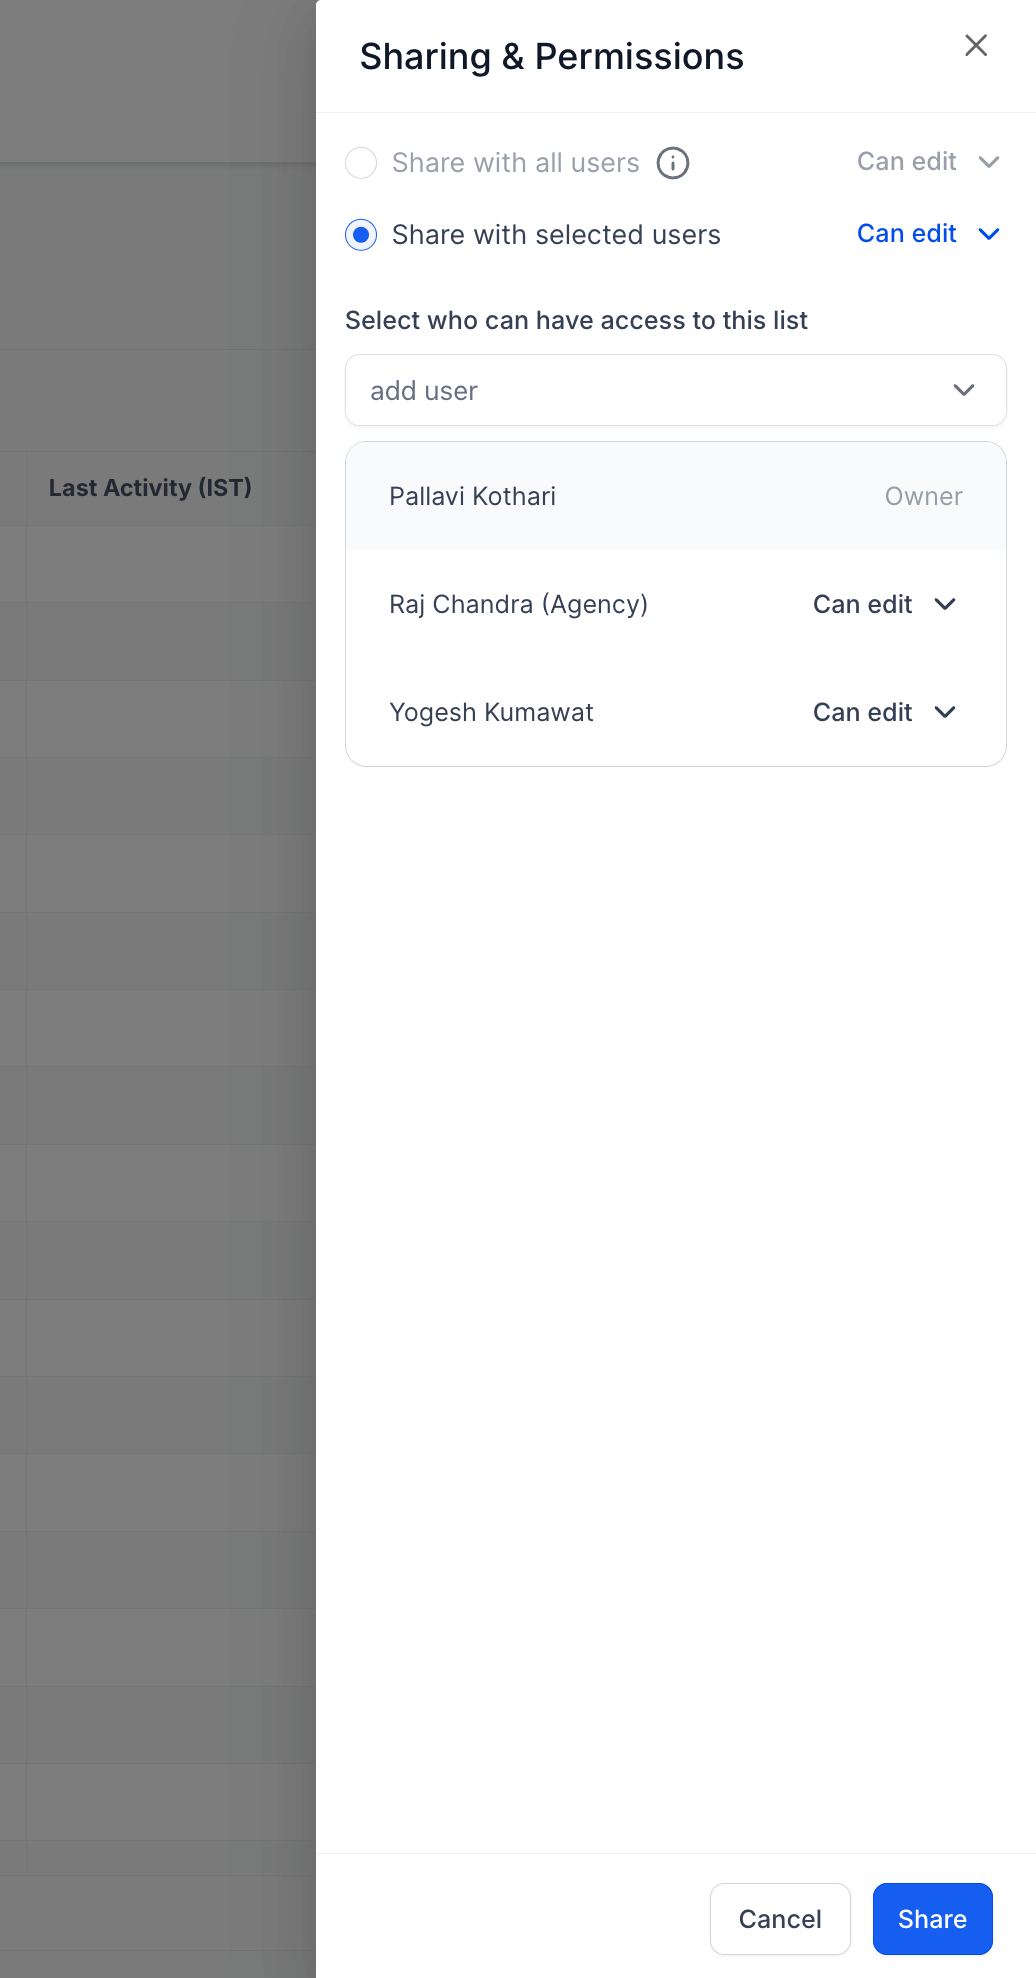Click the info icon beside Share with all users
The height and width of the screenshot is (1978, 1036).
672,163
